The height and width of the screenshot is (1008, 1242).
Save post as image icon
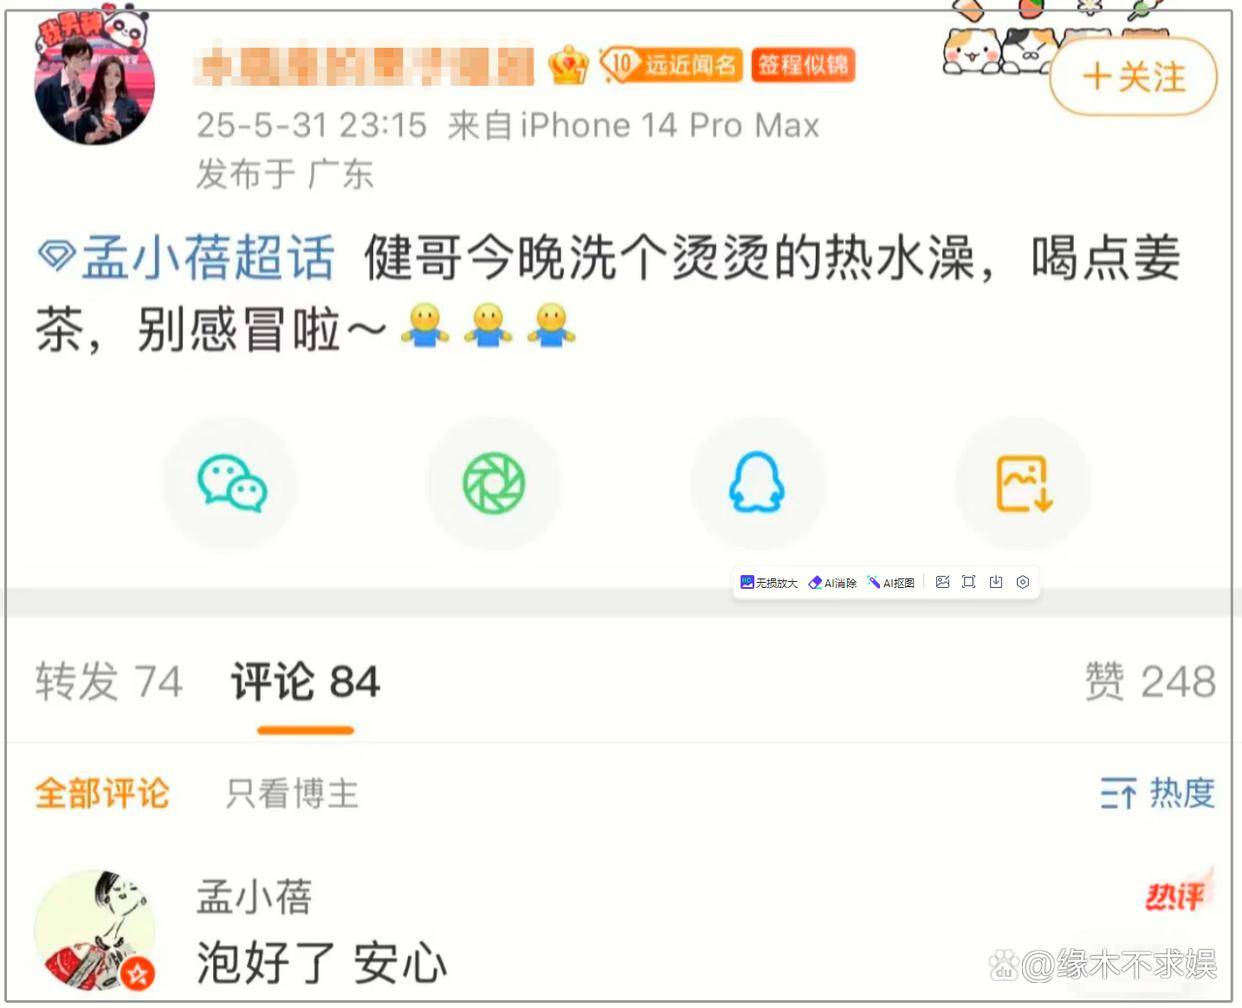click(x=1023, y=483)
